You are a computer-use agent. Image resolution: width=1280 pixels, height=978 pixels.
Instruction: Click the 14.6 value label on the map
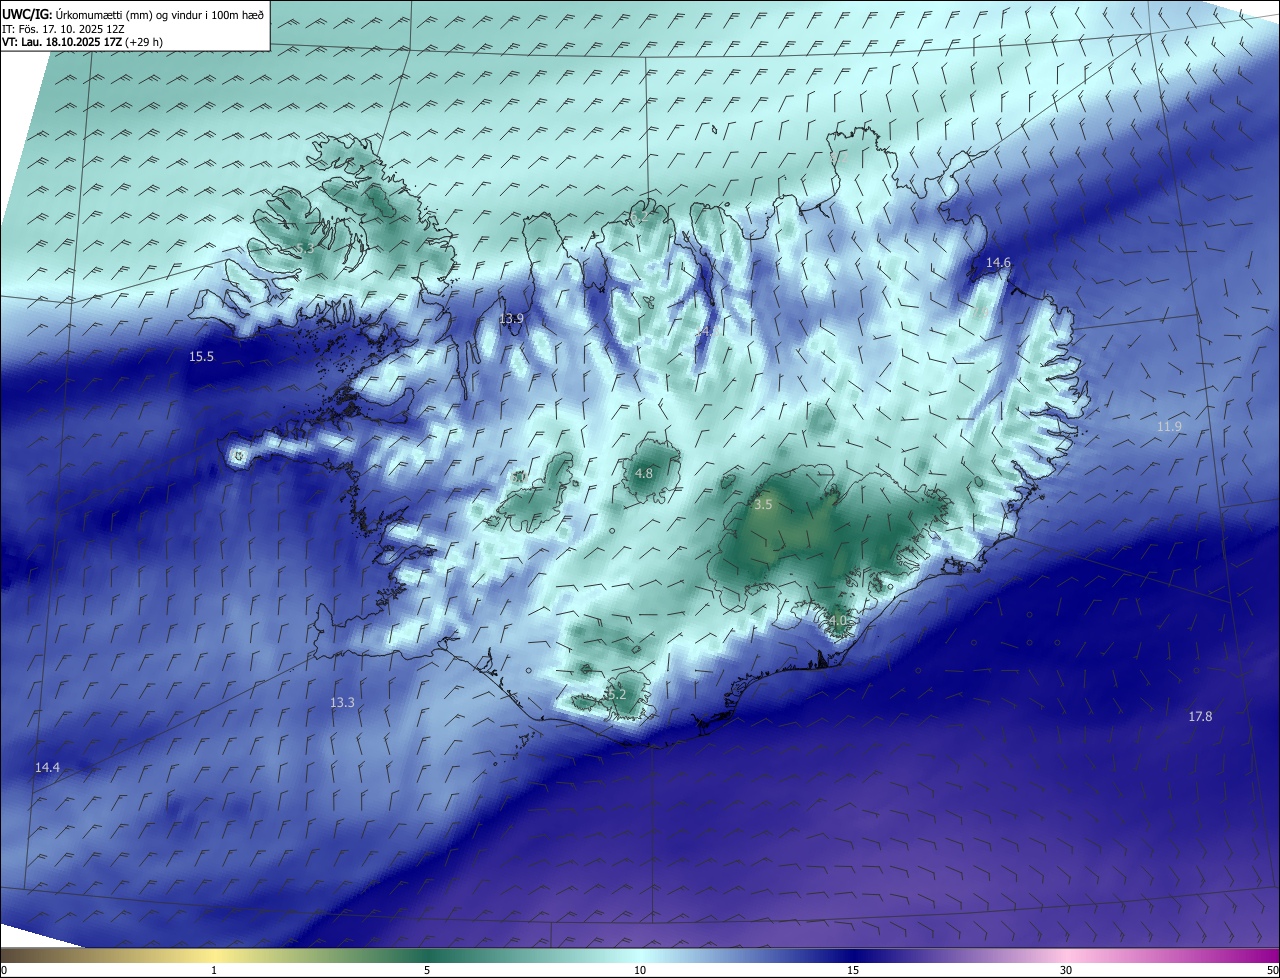tap(998, 263)
